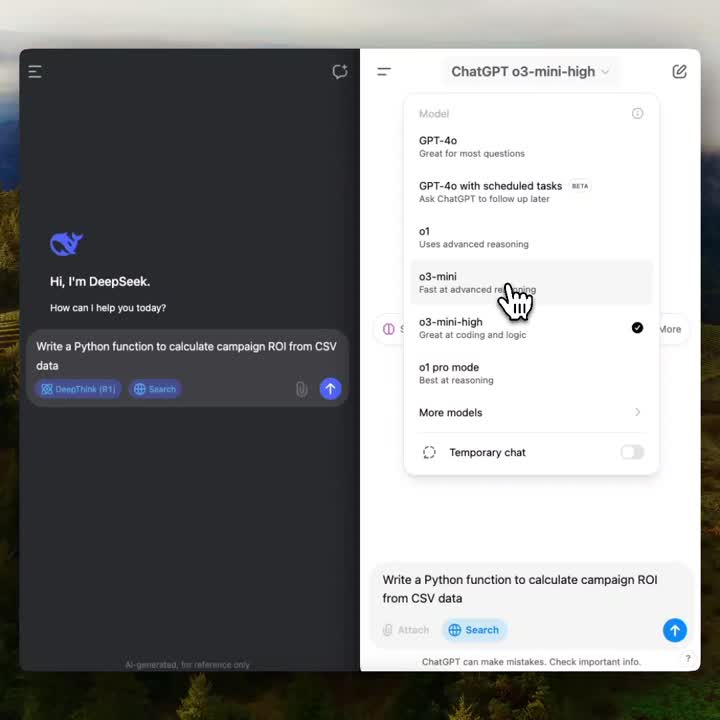720x720 pixels.
Task: Click the purple suggestion chip icon
Action: [x=388, y=329]
